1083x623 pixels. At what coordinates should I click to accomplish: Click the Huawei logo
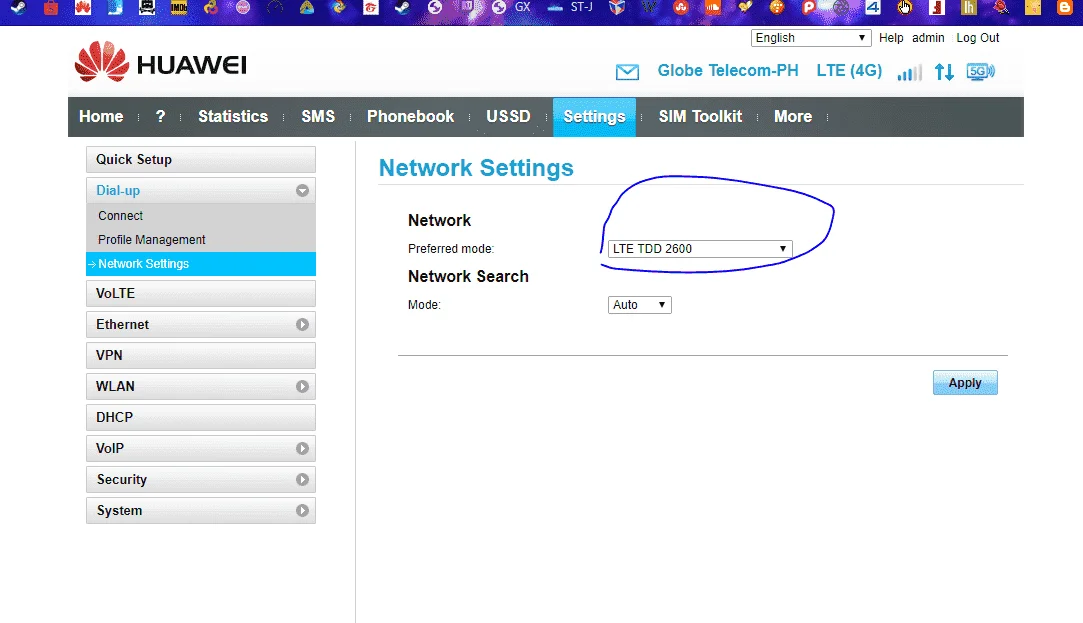tap(160, 62)
